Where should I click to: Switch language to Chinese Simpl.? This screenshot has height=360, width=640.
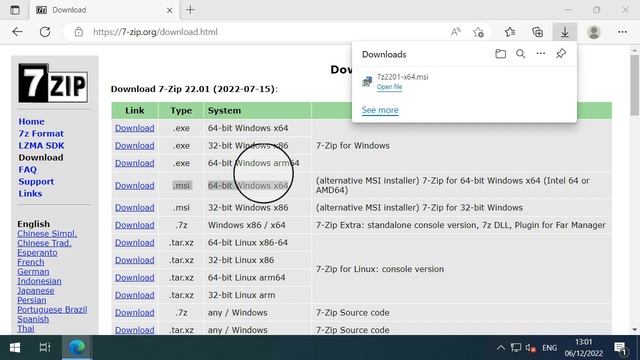pos(47,234)
